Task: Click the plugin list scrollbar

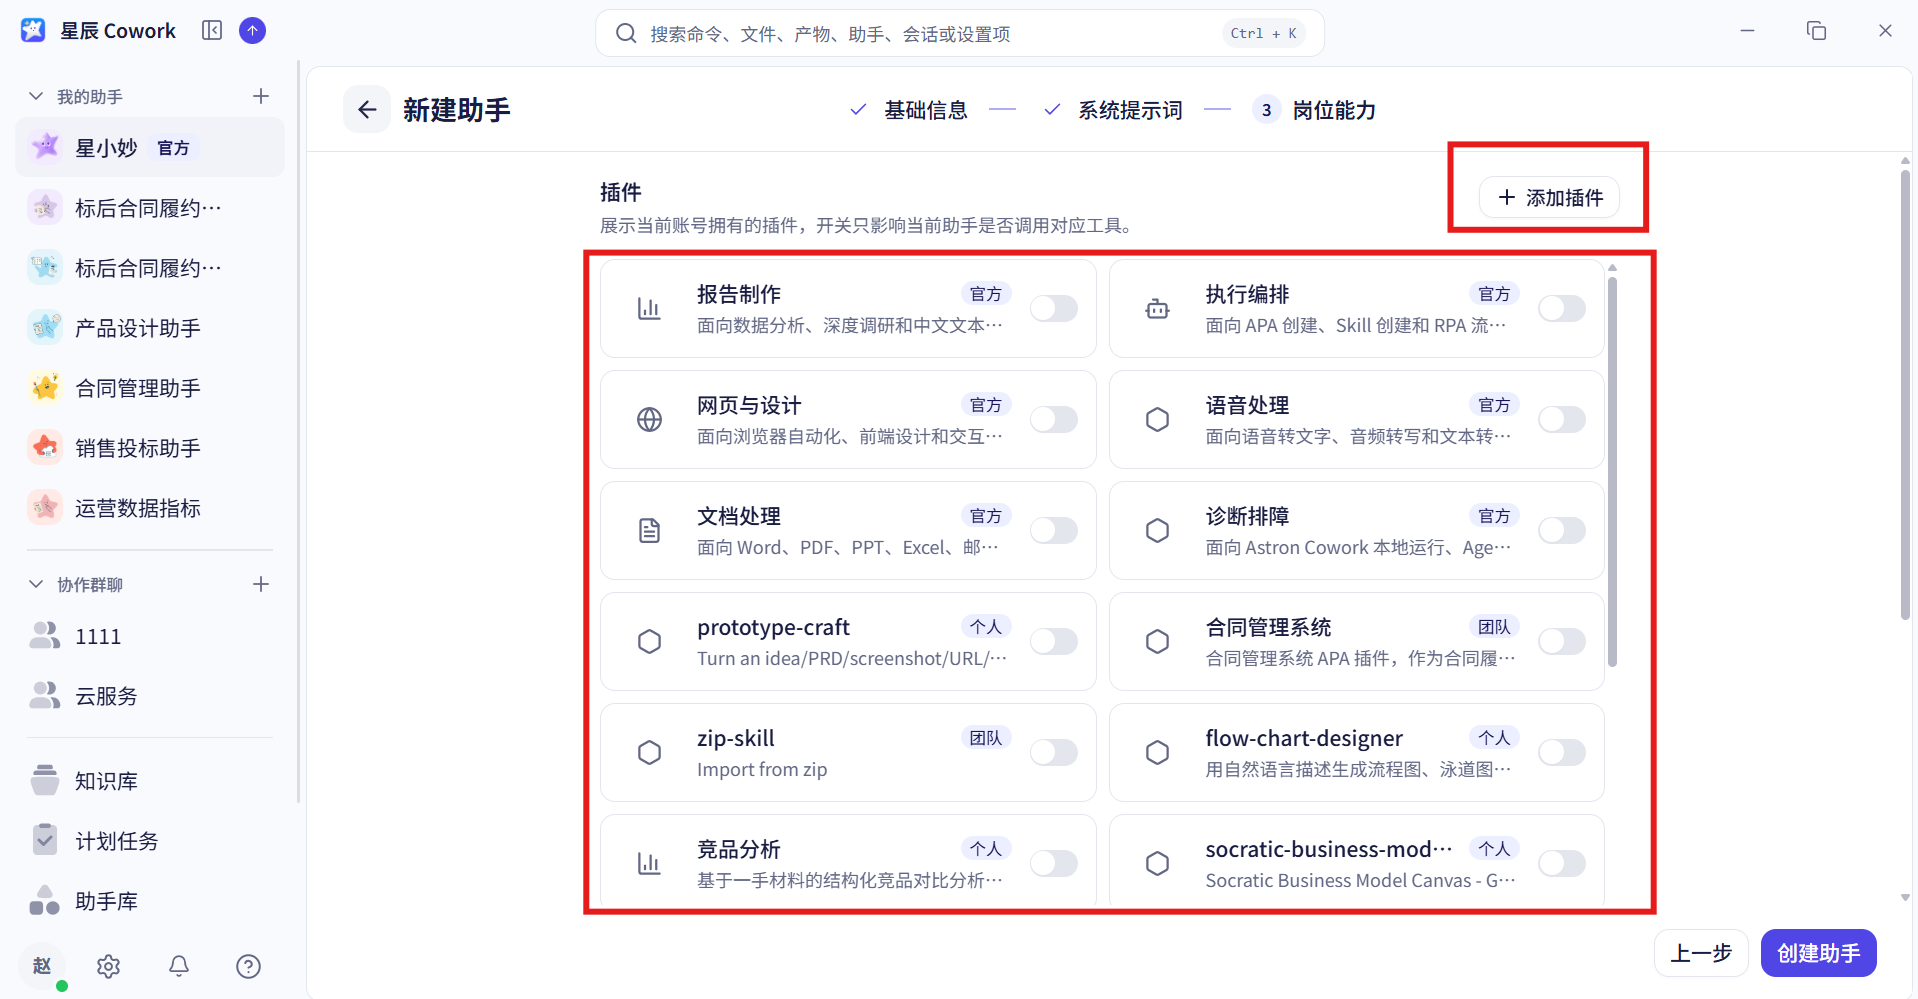Action: pos(1612,470)
